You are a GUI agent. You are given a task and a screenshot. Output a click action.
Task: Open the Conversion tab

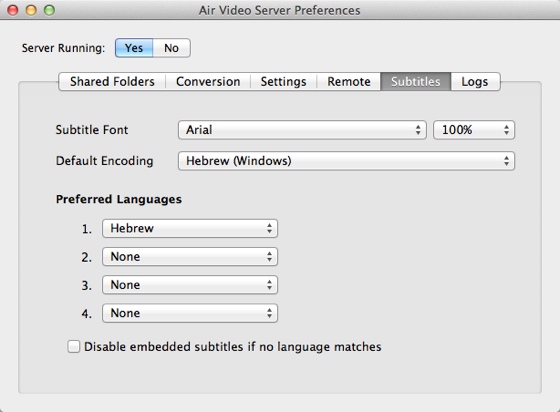point(208,82)
